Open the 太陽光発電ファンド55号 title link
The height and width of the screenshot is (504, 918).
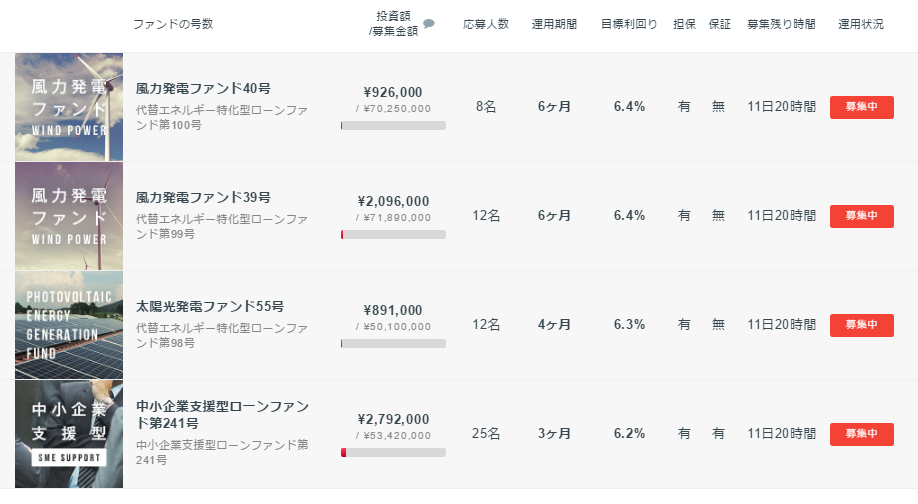pos(210,306)
